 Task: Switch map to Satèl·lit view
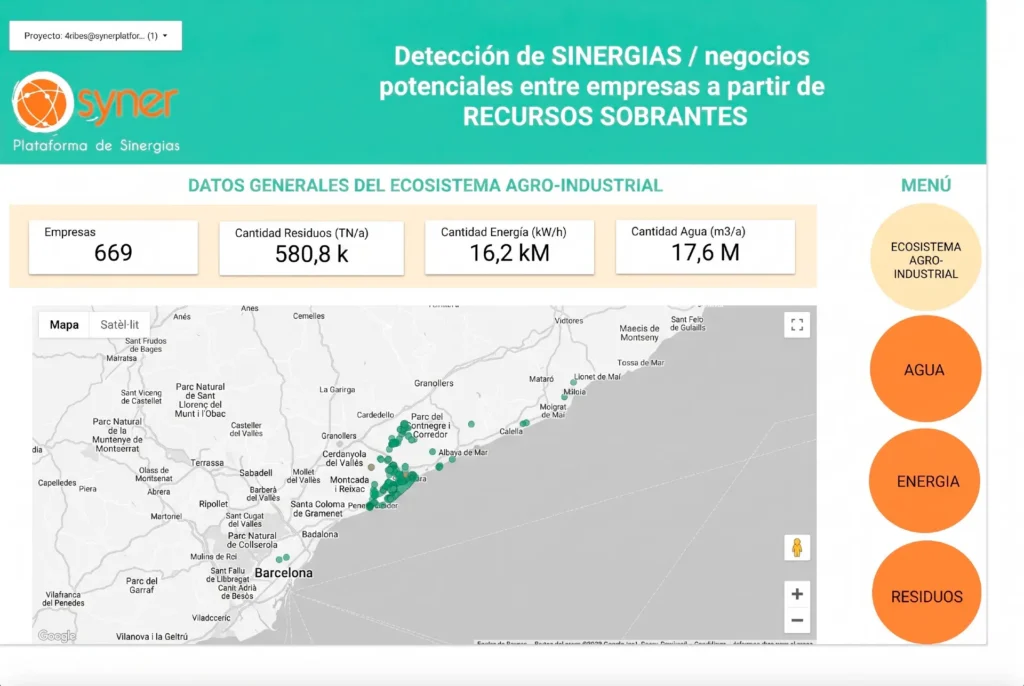[120, 325]
